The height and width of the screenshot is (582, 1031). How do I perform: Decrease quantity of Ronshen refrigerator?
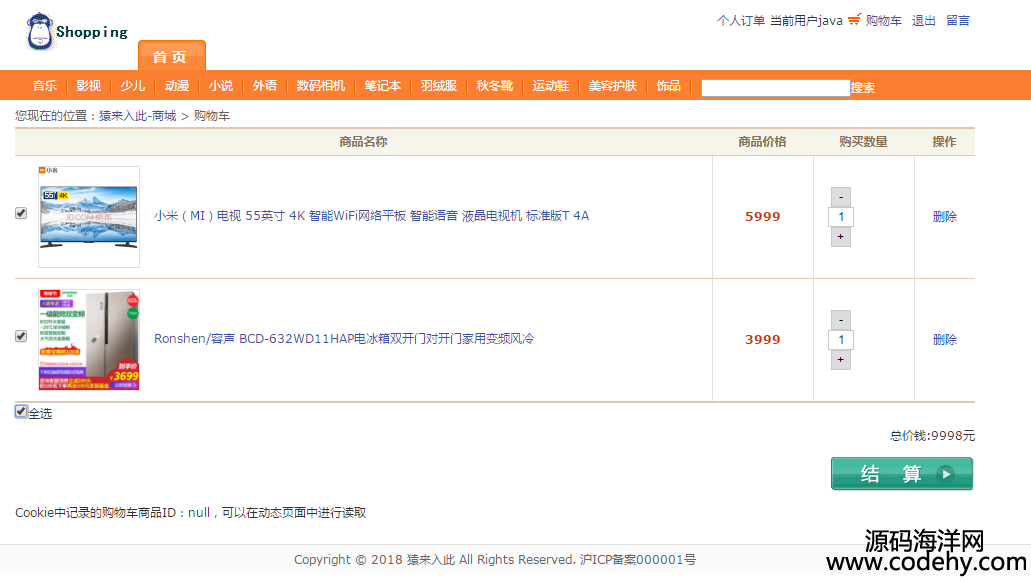(841, 320)
